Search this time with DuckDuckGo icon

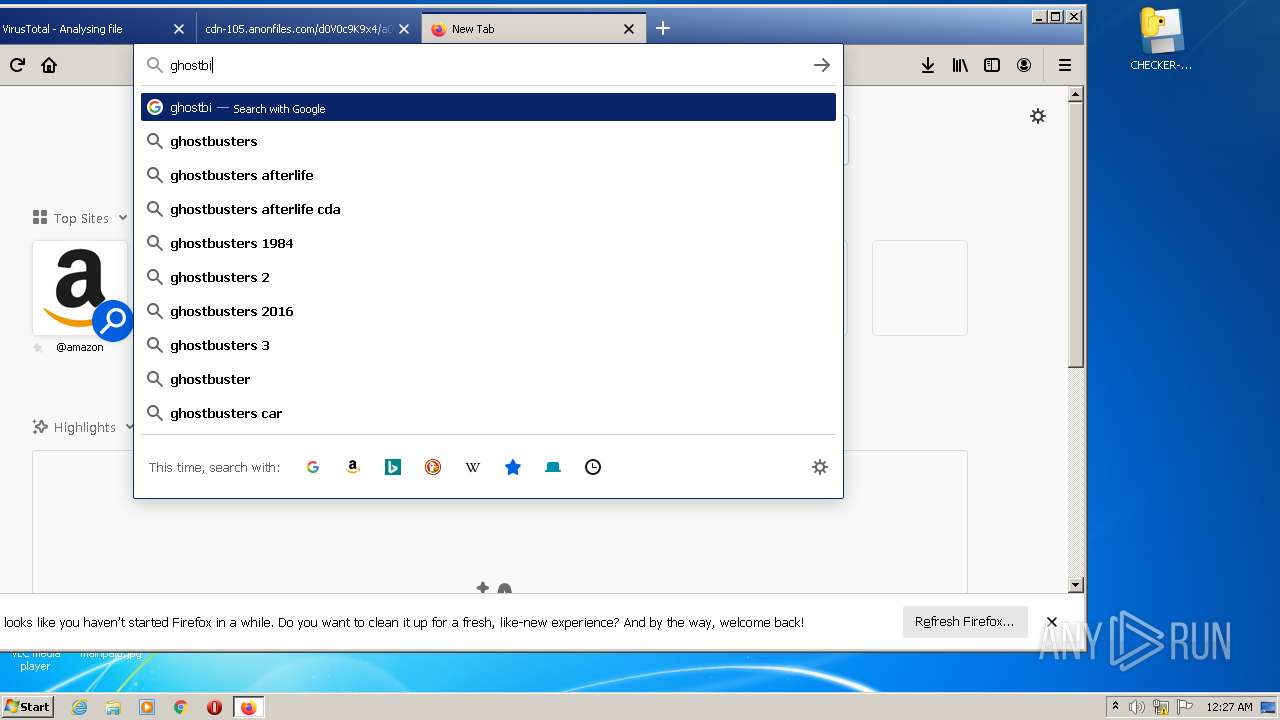(x=433, y=467)
